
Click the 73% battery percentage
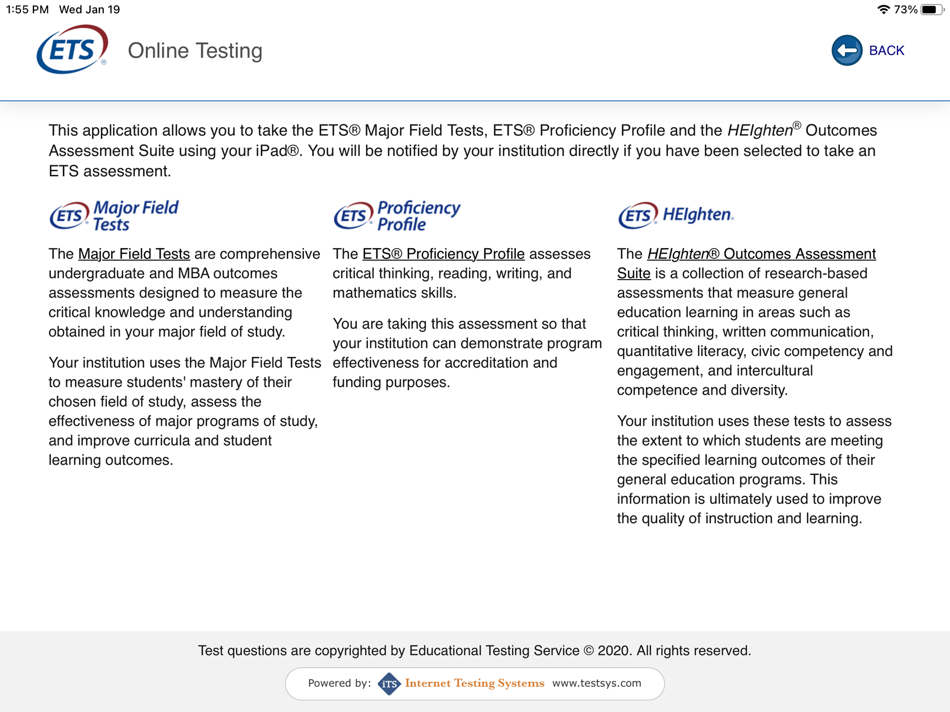(x=905, y=10)
